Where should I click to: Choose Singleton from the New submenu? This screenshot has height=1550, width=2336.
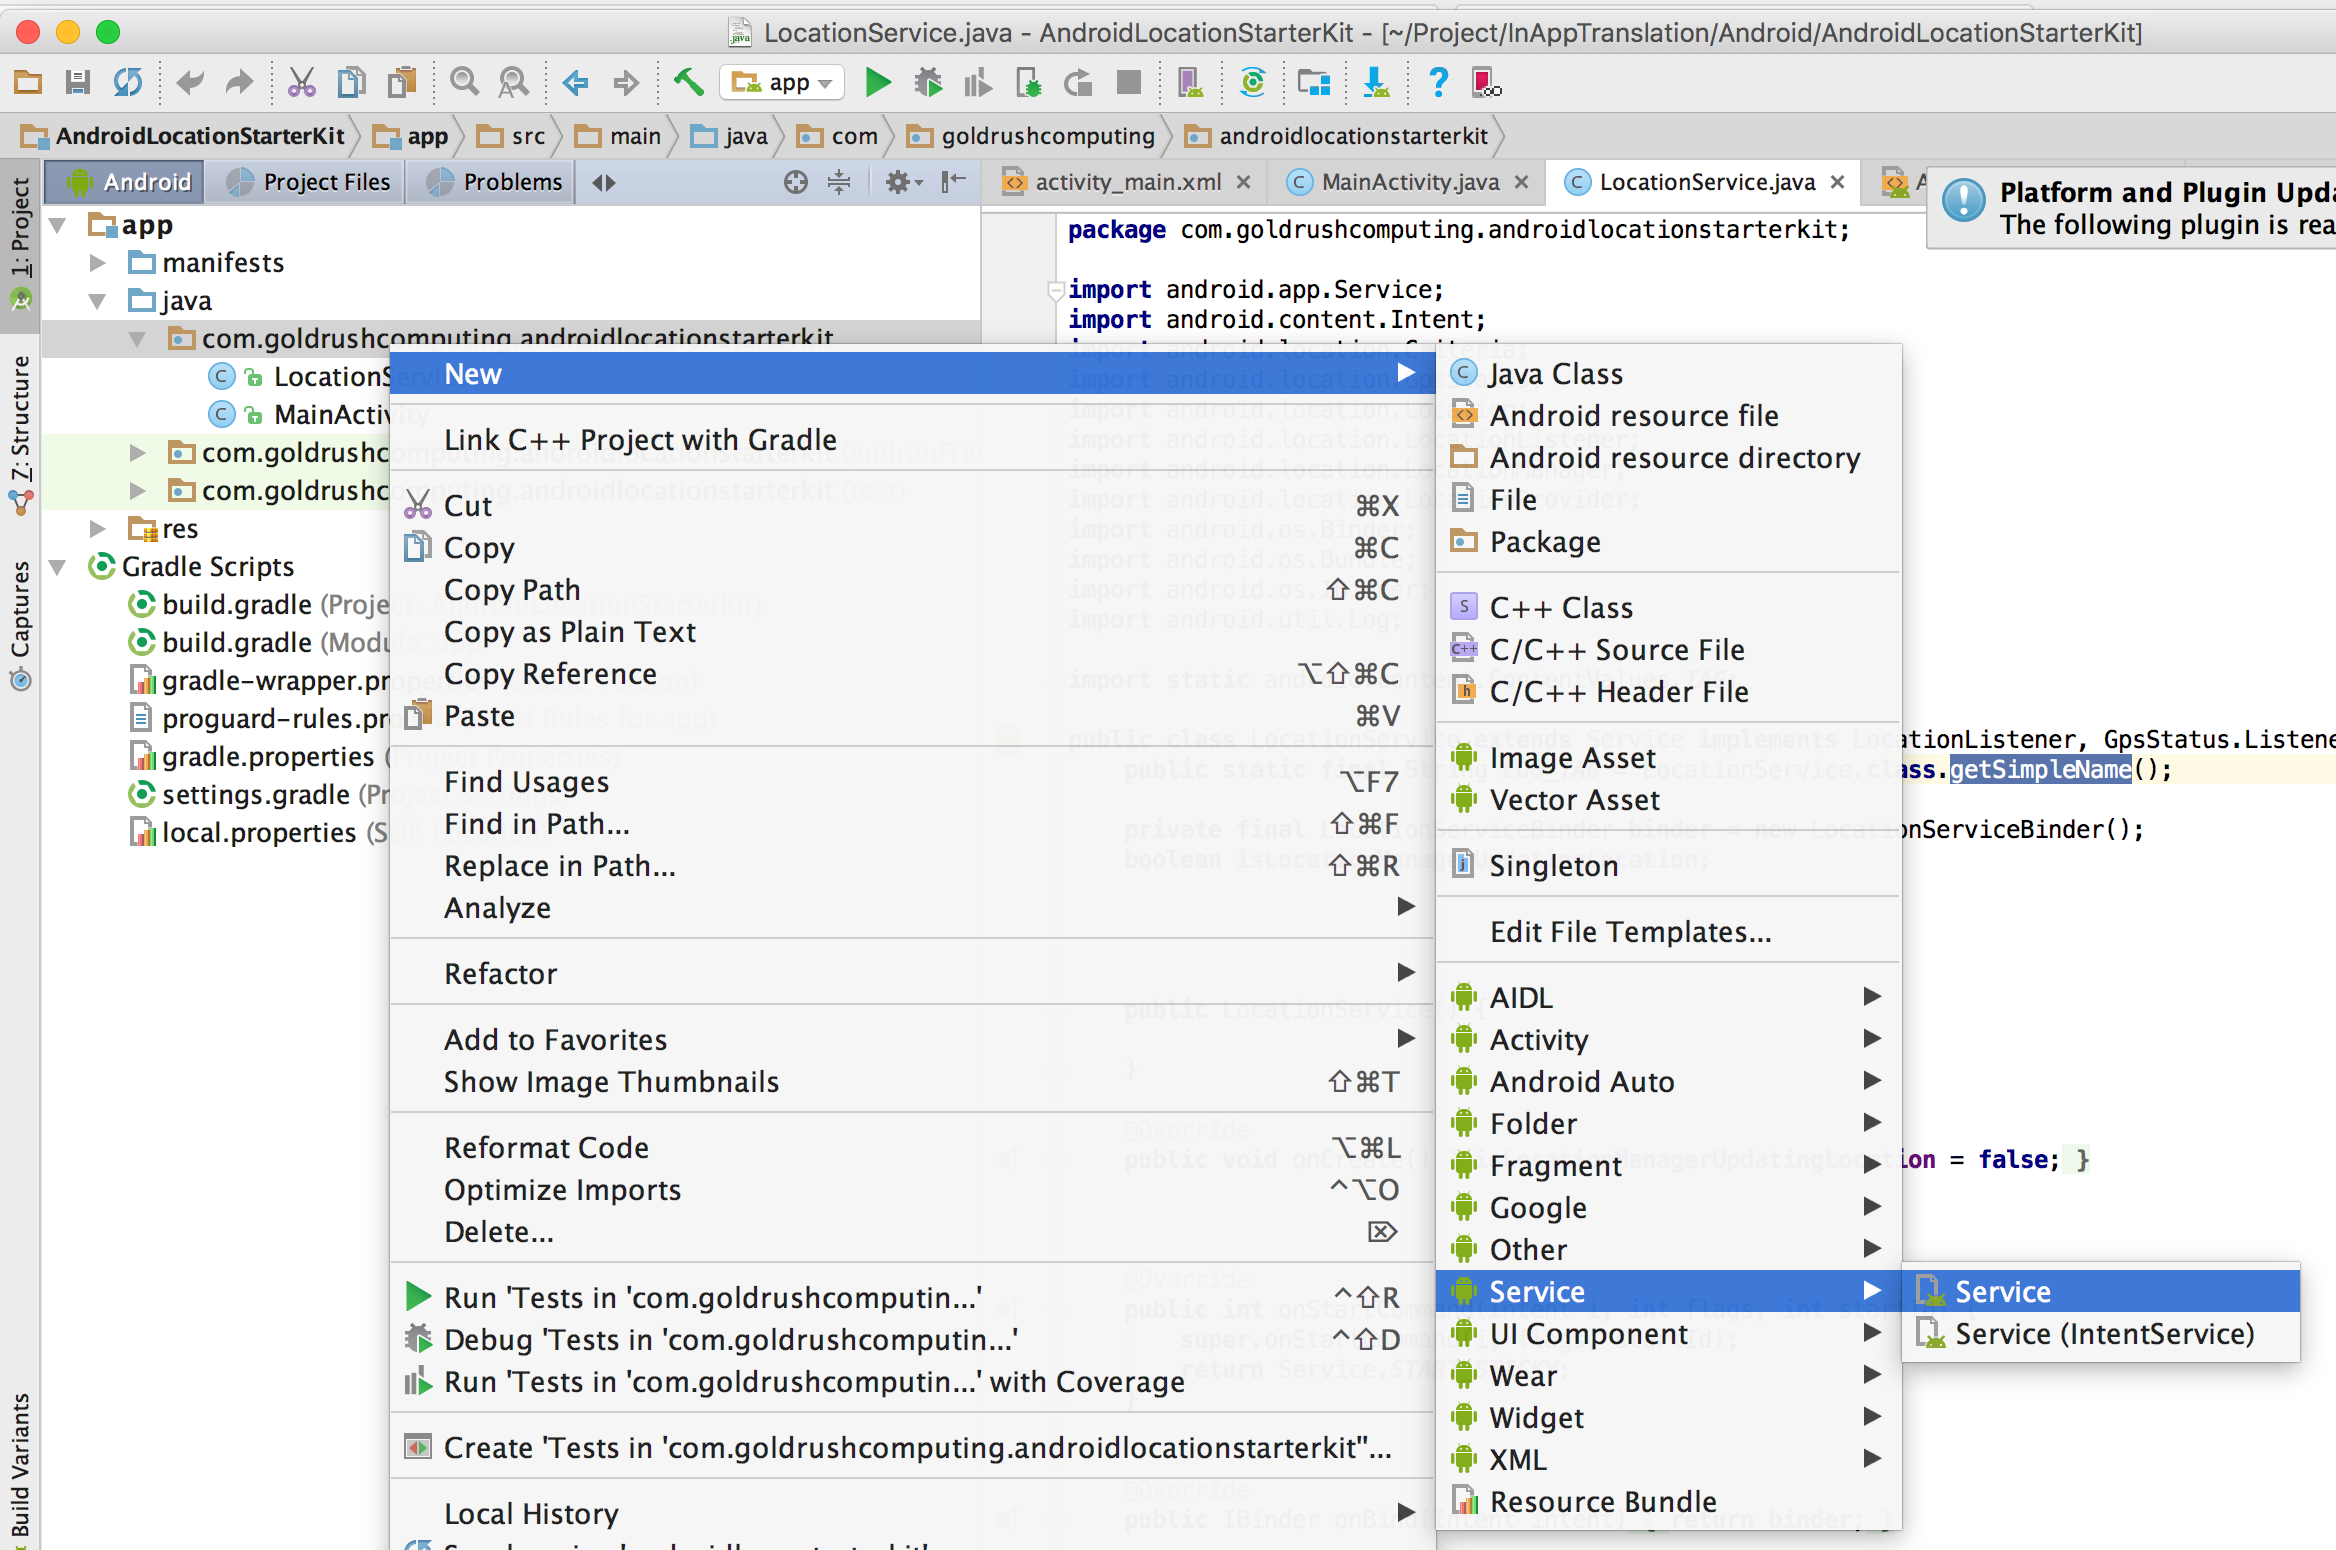pos(1668,866)
